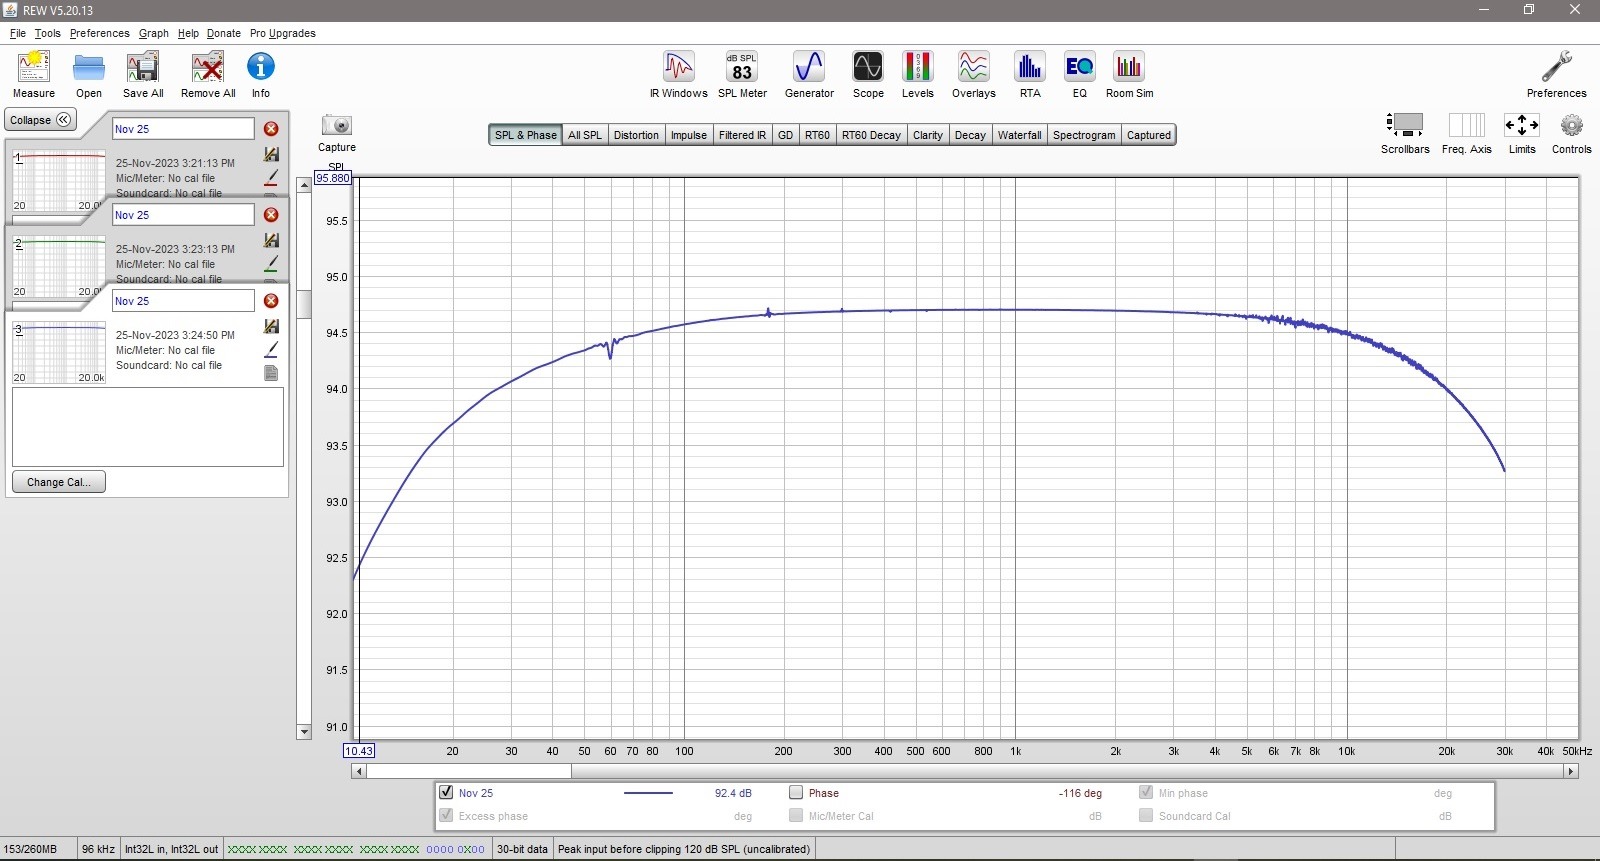Screen dimensions: 1600x861
Task: Delete the 3:21:13 PM measurement
Action: (x=271, y=129)
